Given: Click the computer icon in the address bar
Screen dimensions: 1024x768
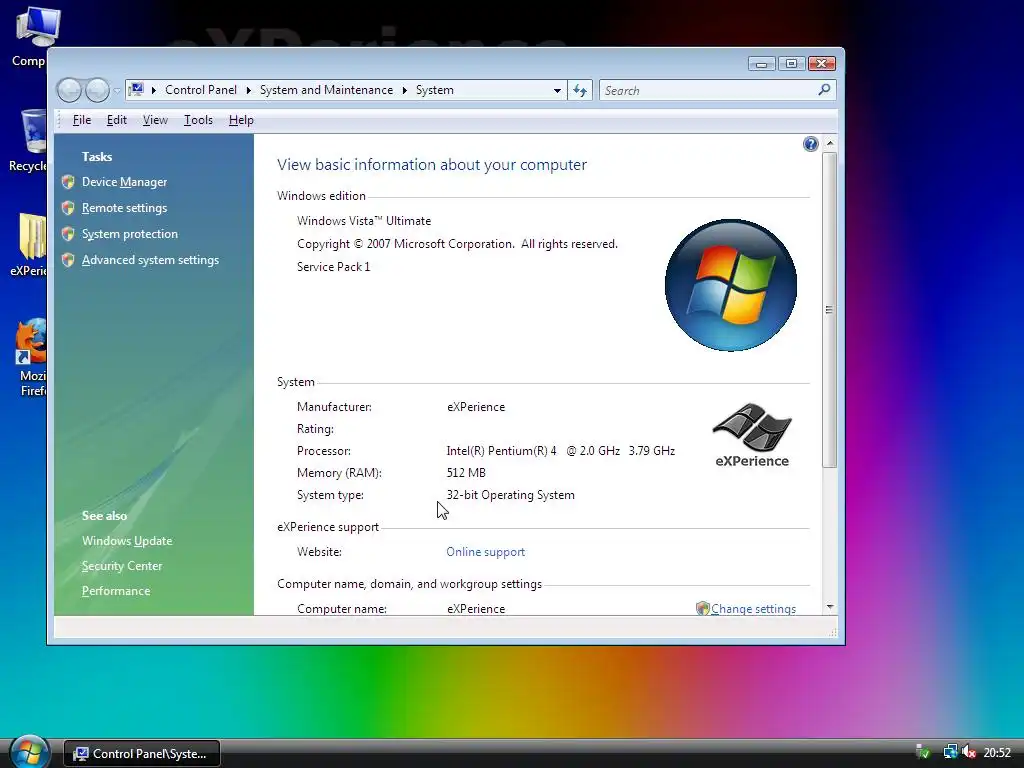Looking at the screenshot, I should (x=136, y=89).
